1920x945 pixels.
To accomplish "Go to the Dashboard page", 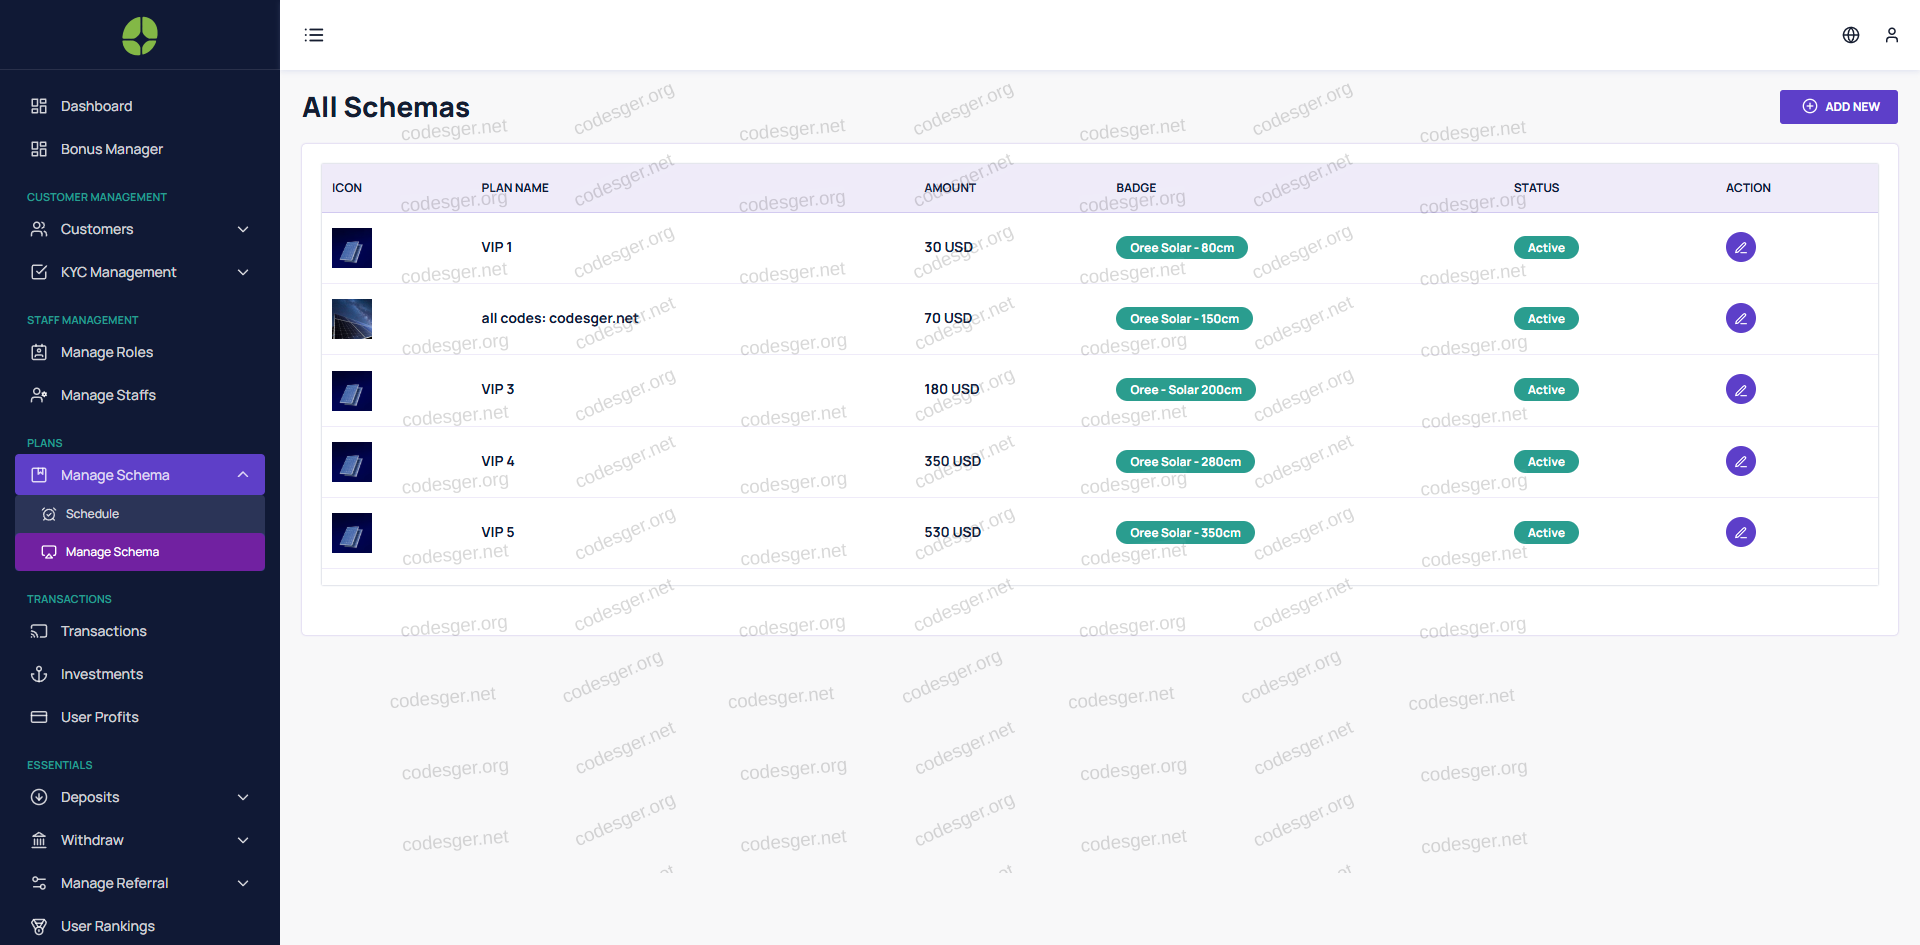I will click(96, 106).
